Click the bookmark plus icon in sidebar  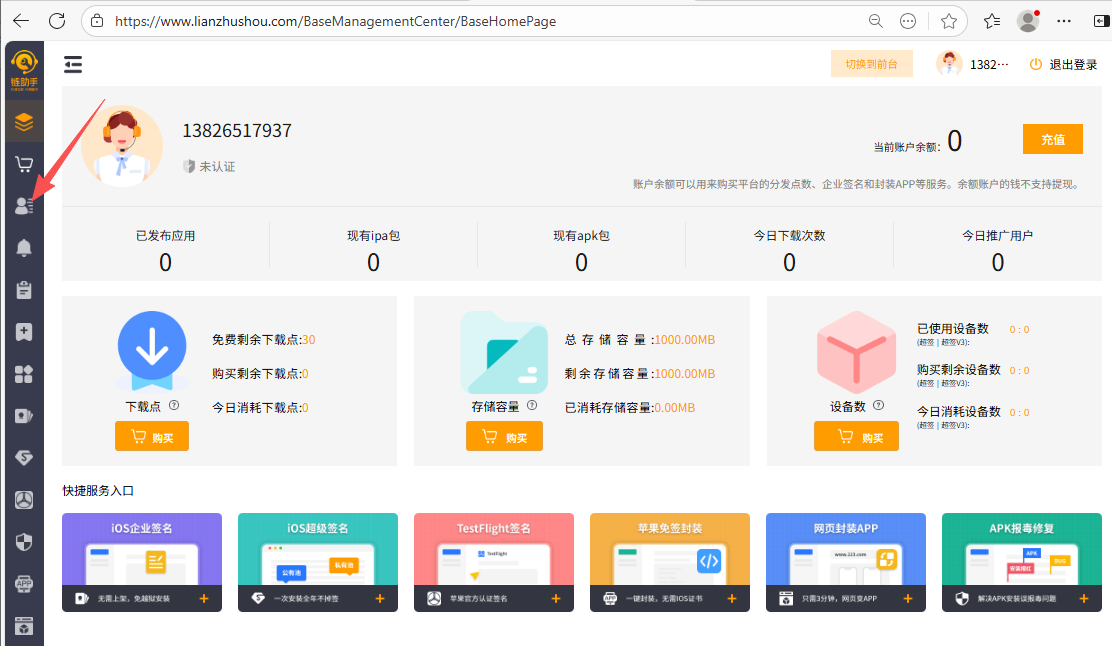coord(24,332)
